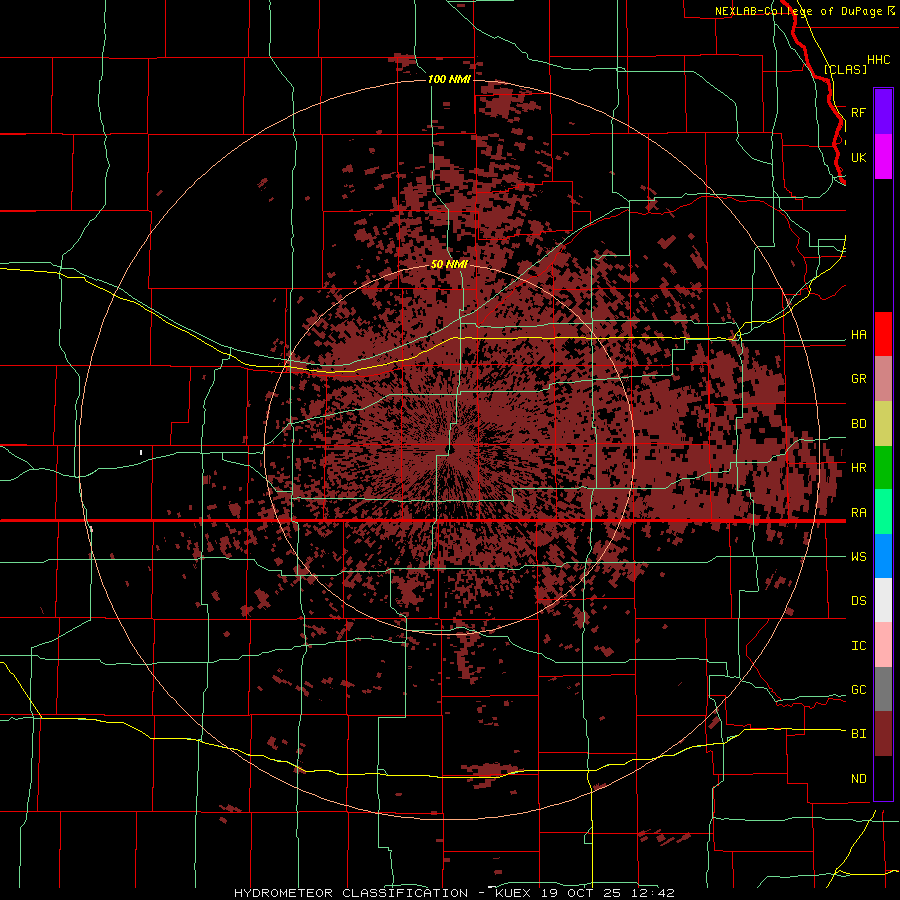Click the RF legend label
The width and height of the screenshot is (900, 900).
click(x=858, y=112)
